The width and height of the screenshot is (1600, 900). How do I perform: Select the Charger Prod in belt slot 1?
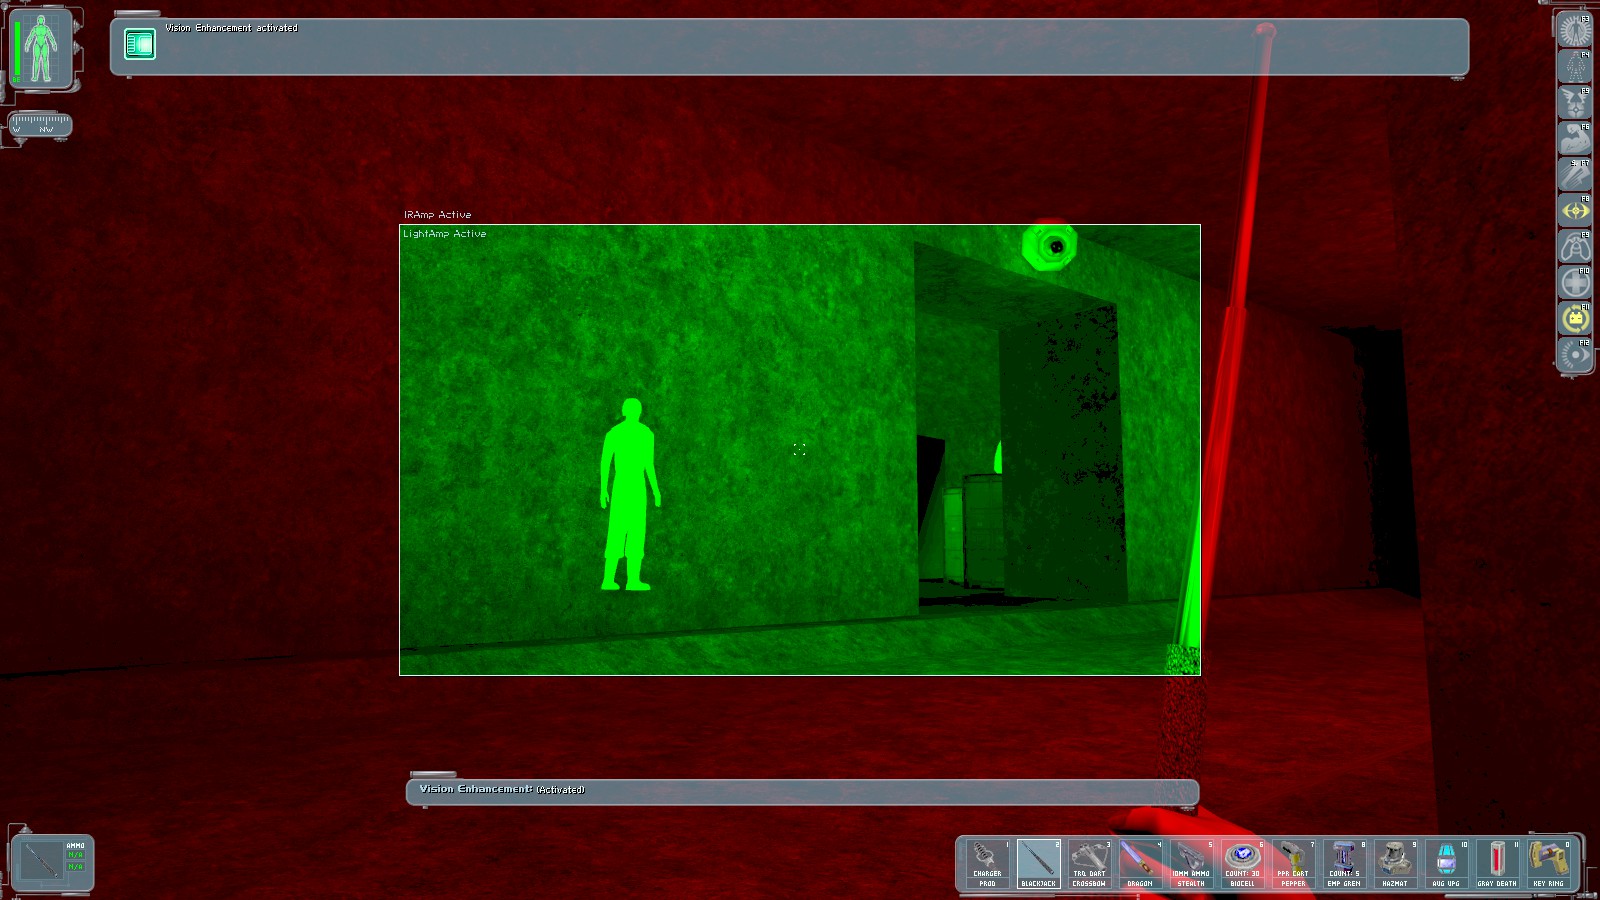coord(987,864)
